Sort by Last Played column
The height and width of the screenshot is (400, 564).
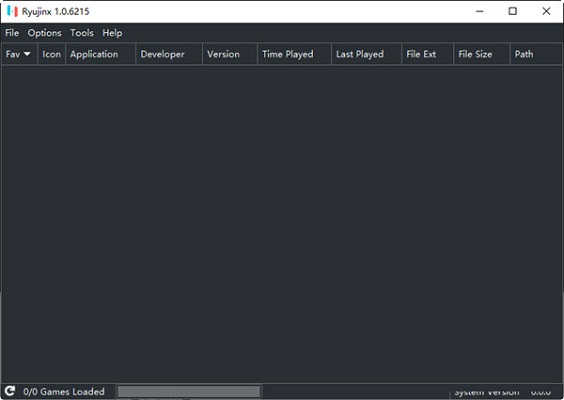tap(367, 54)
